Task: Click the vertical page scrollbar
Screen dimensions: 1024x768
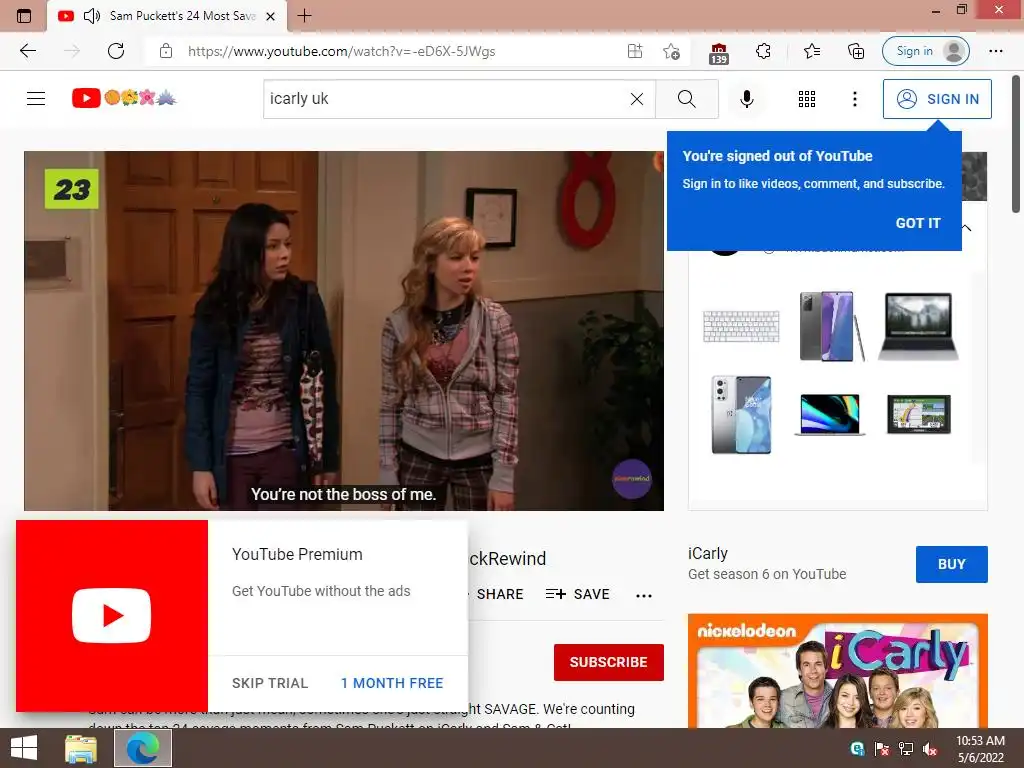Action: coord(1016,144)
